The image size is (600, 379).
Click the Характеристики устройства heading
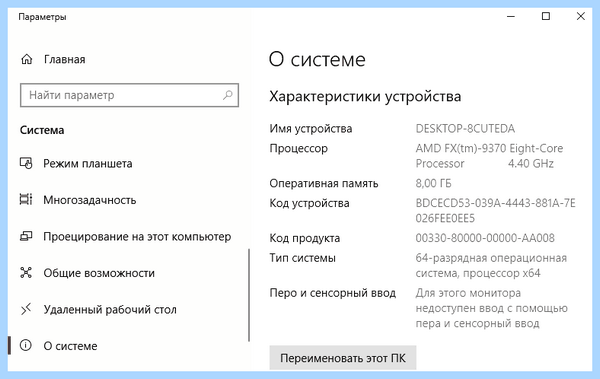(365, 96)
